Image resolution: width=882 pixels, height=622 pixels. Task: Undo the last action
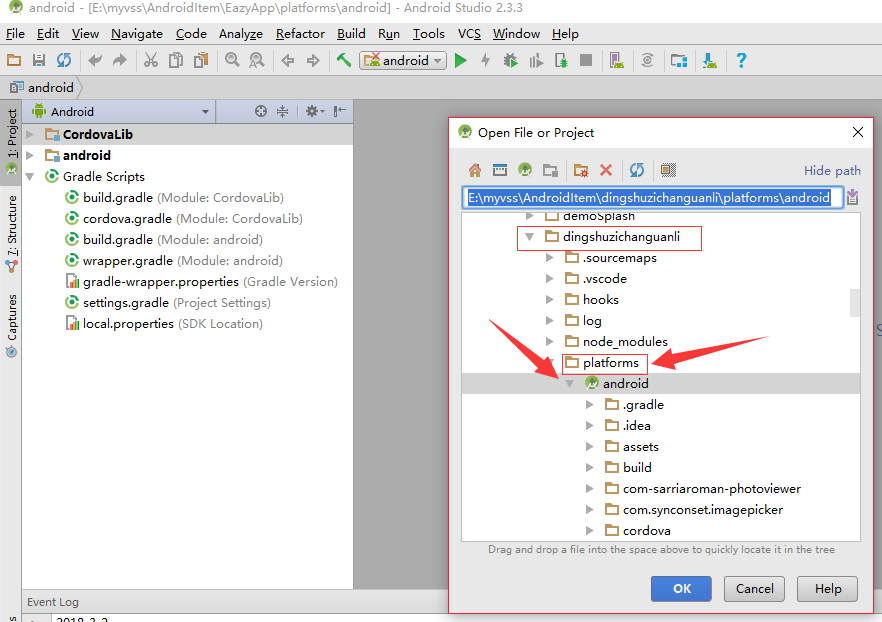point(94,60)
